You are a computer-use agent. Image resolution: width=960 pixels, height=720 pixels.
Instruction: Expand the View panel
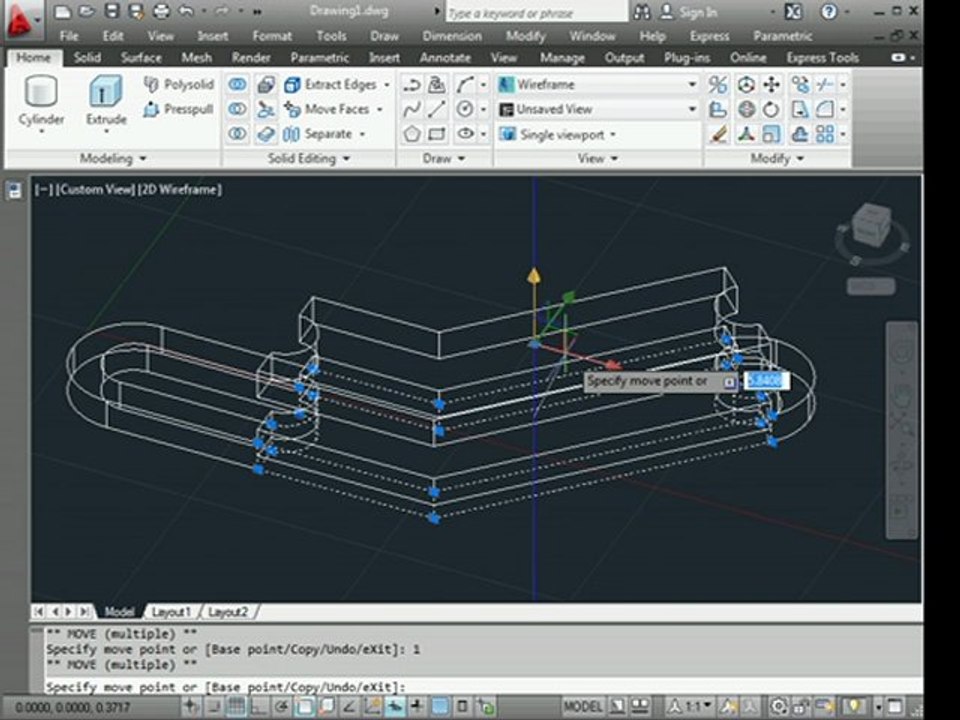pyautogui.click(x=598, y=159)
